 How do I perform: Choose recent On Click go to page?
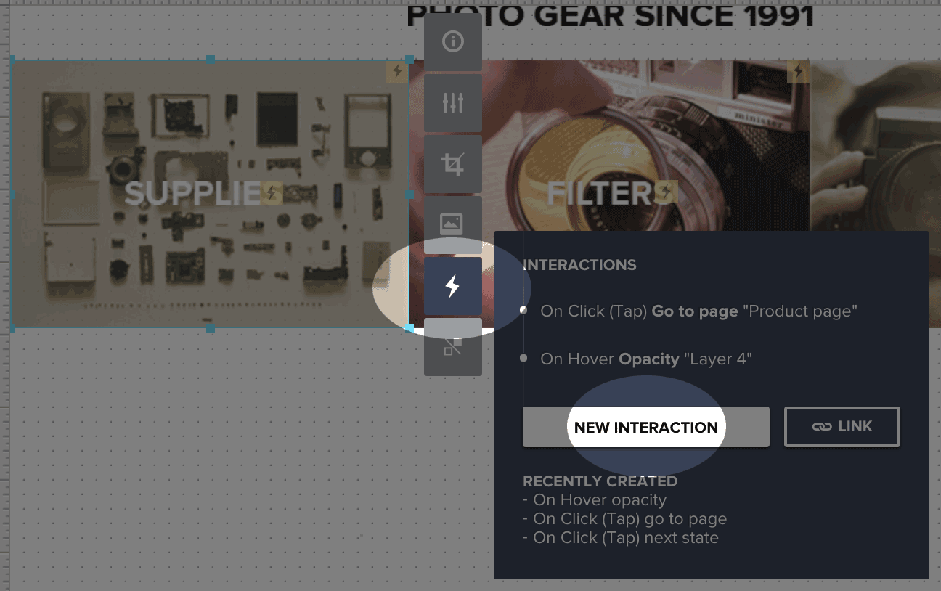click(630, 518)
